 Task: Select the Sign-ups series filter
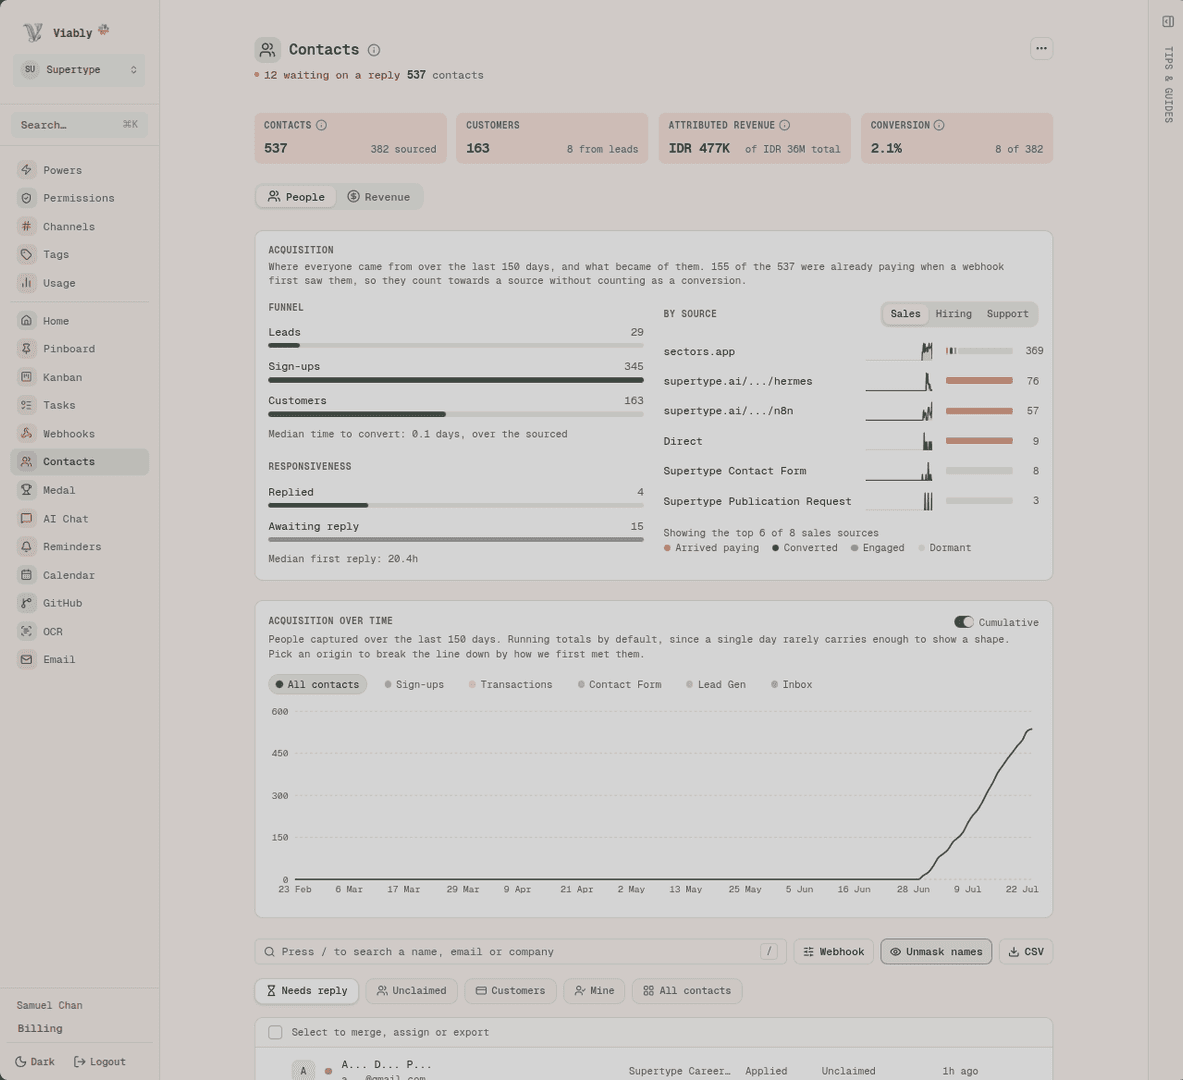[414, 685]
